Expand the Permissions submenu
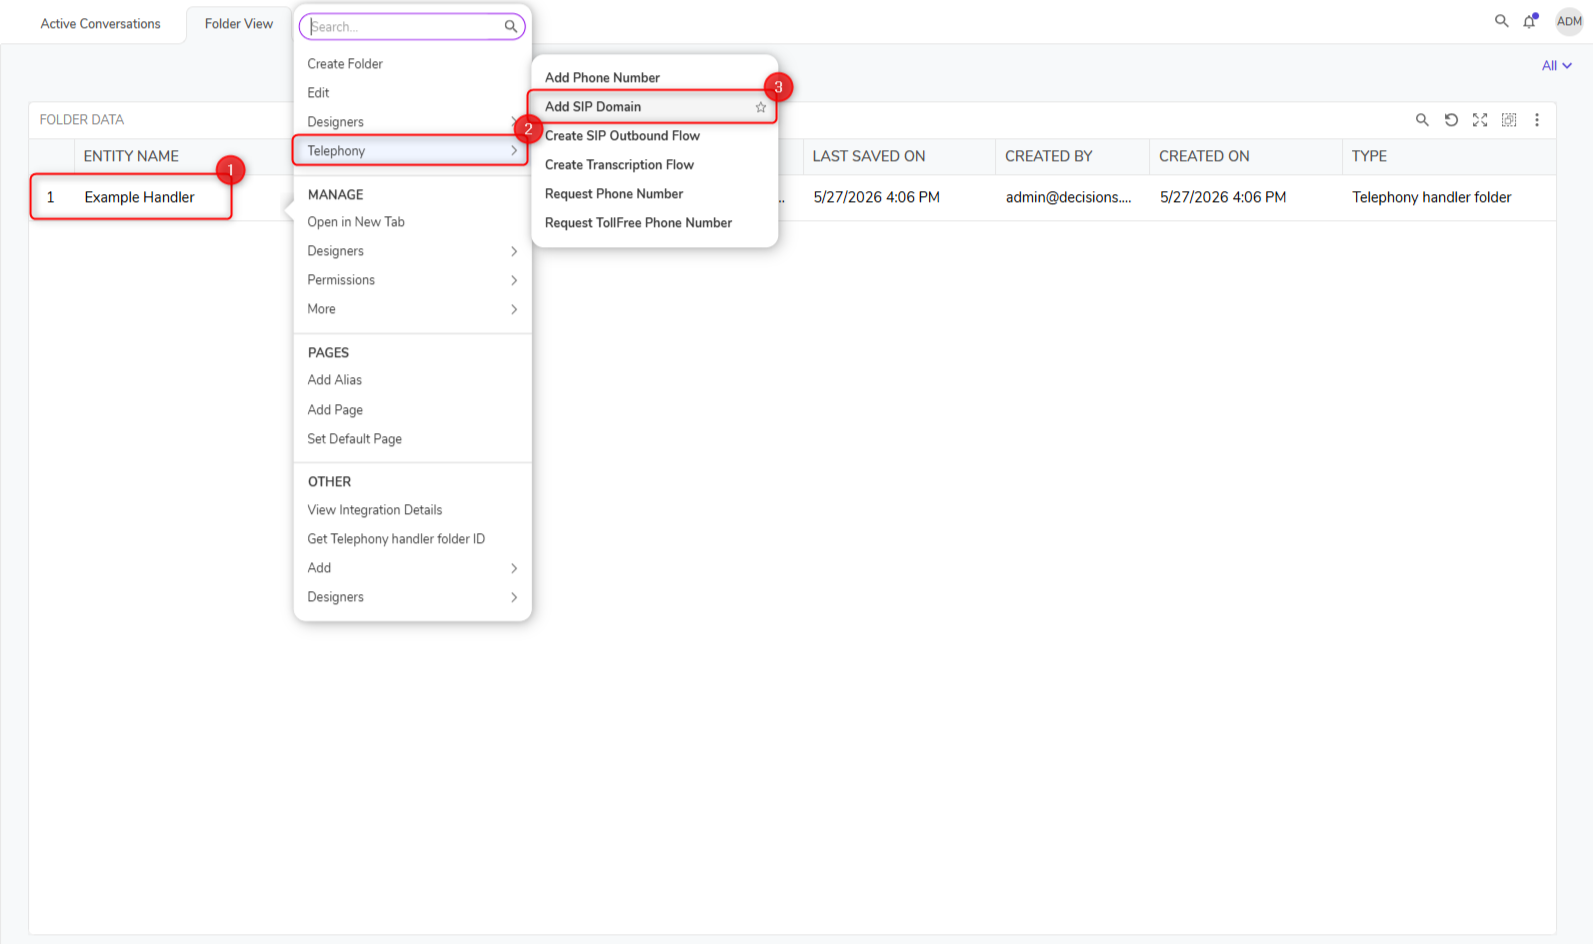This screenshot has width=1593, height=944. (412, 280)
